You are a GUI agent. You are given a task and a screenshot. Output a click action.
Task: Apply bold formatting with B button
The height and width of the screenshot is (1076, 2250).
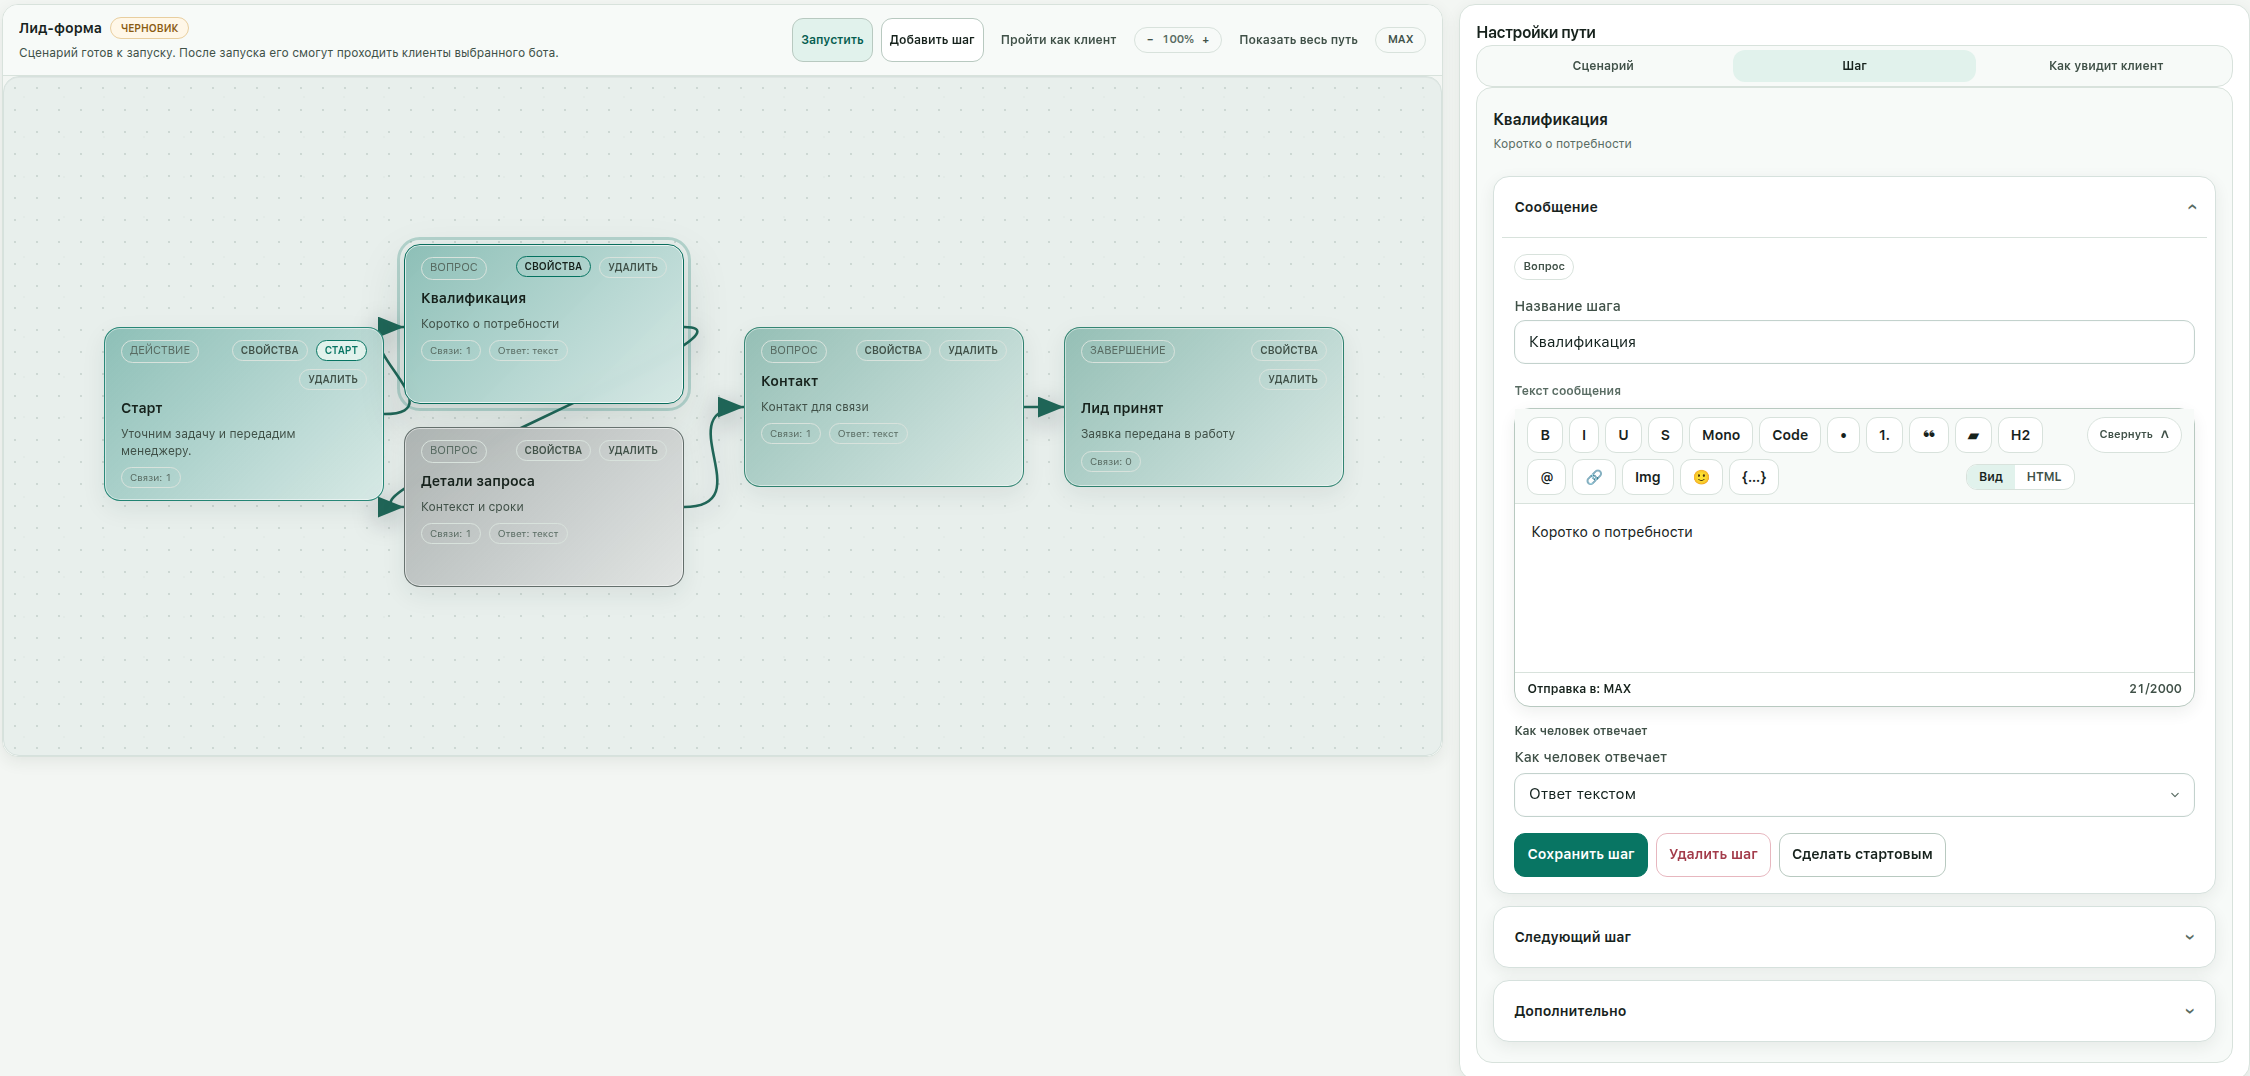tap(1545, 435)
